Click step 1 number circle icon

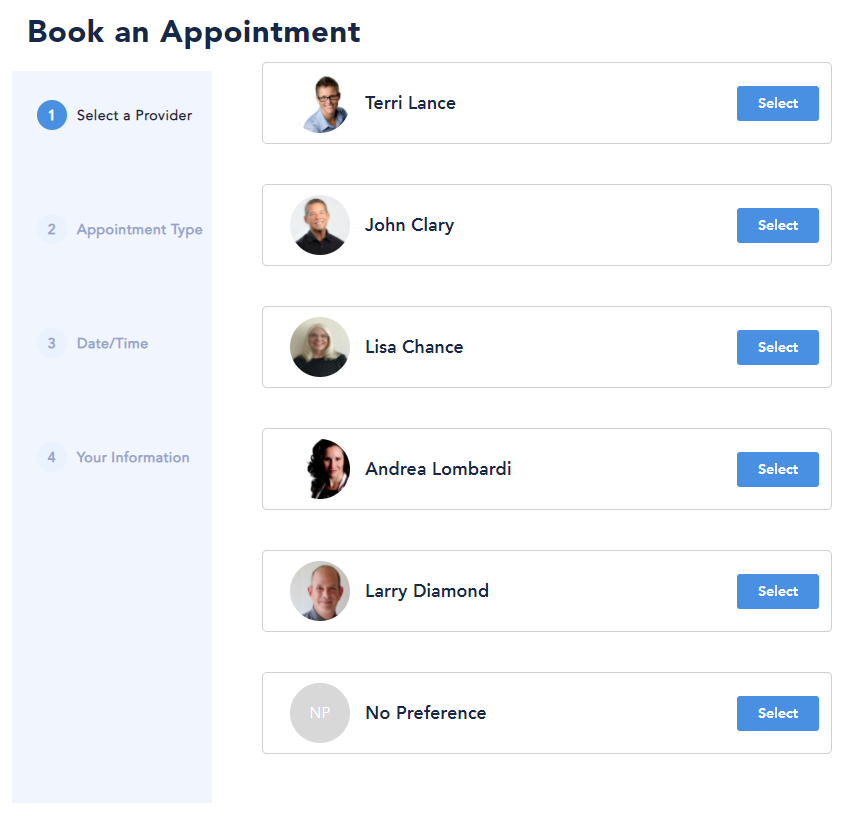click(x=52, y=115)
